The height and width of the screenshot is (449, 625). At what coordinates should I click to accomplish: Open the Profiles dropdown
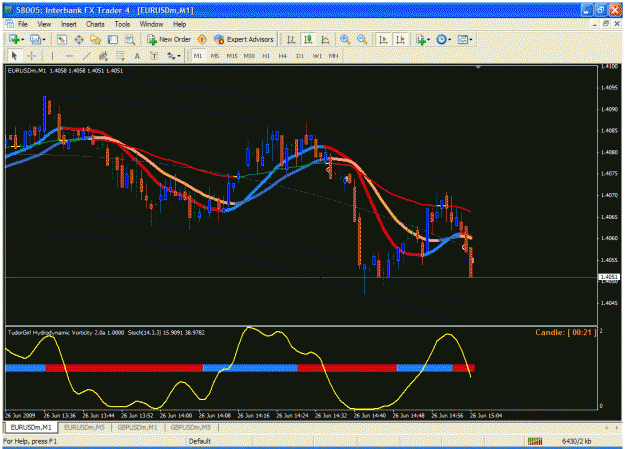pos(38,39)
